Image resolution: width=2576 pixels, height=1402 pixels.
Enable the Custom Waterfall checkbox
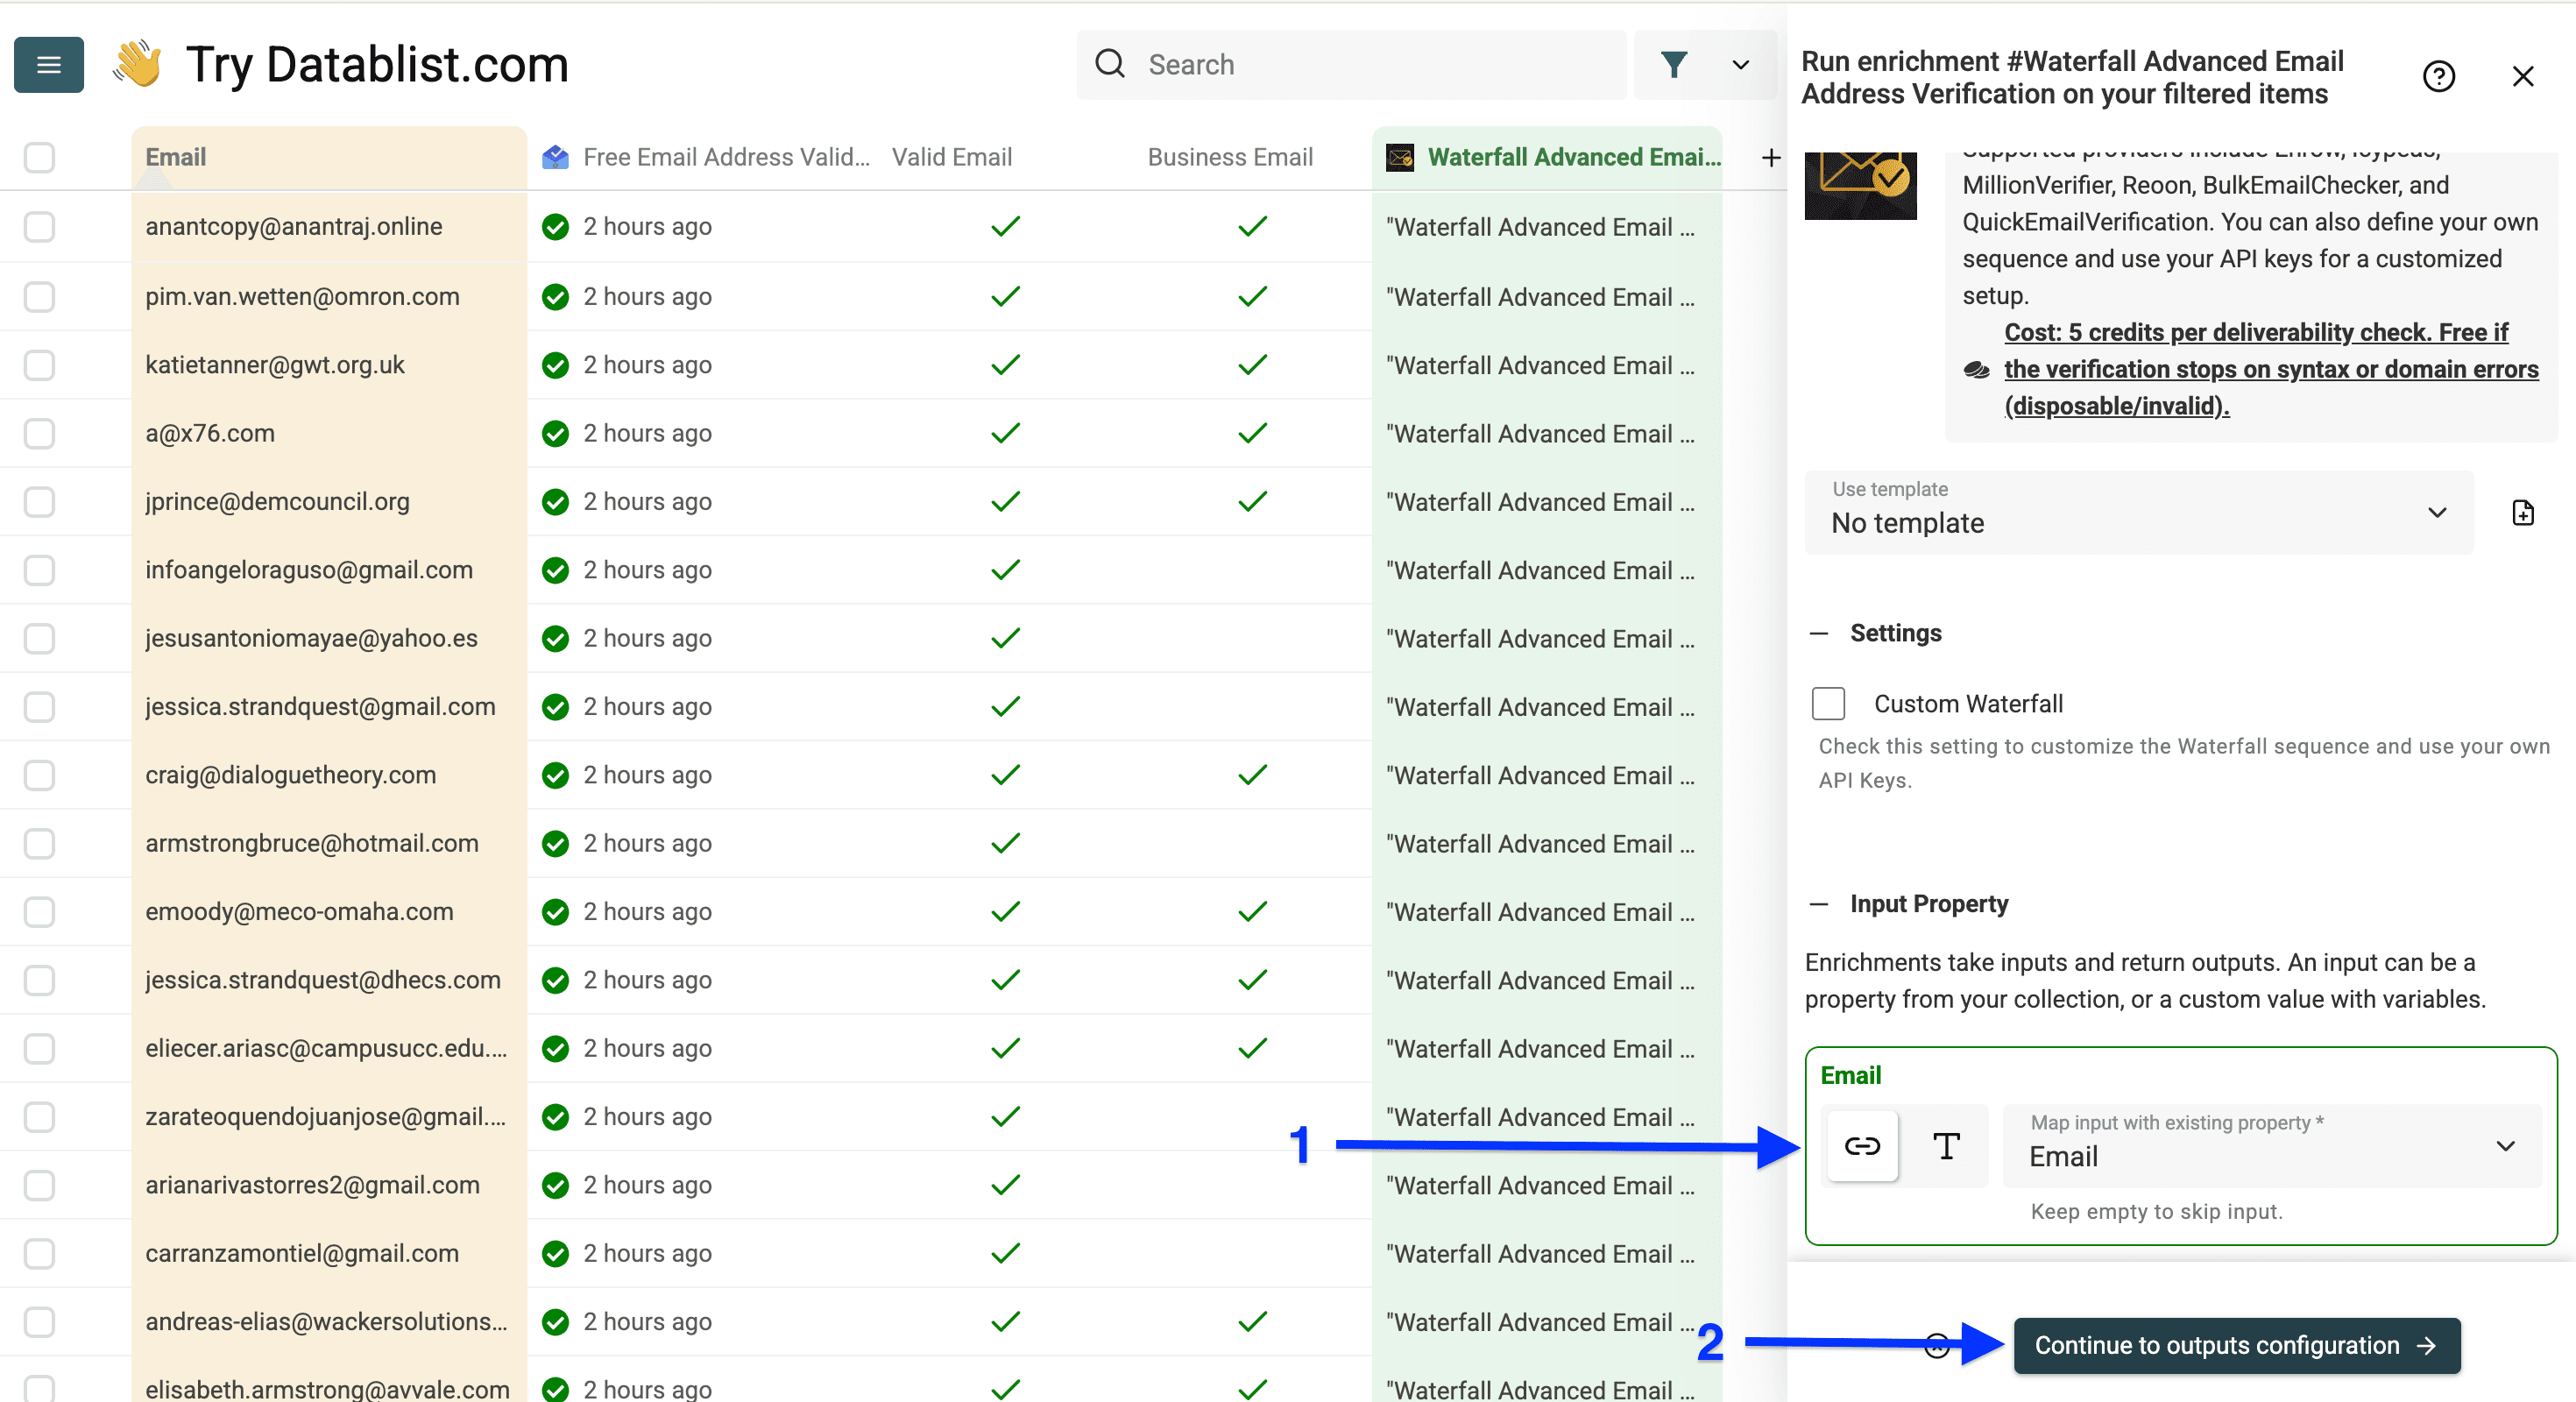[x=1828, y=703]
